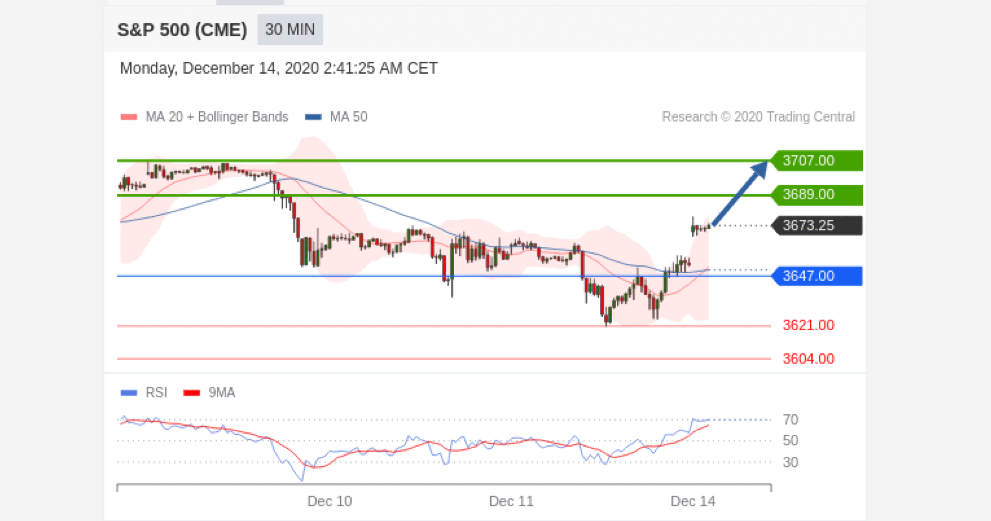Select the S&P 500 (CME) title

(x=182, y=30)
